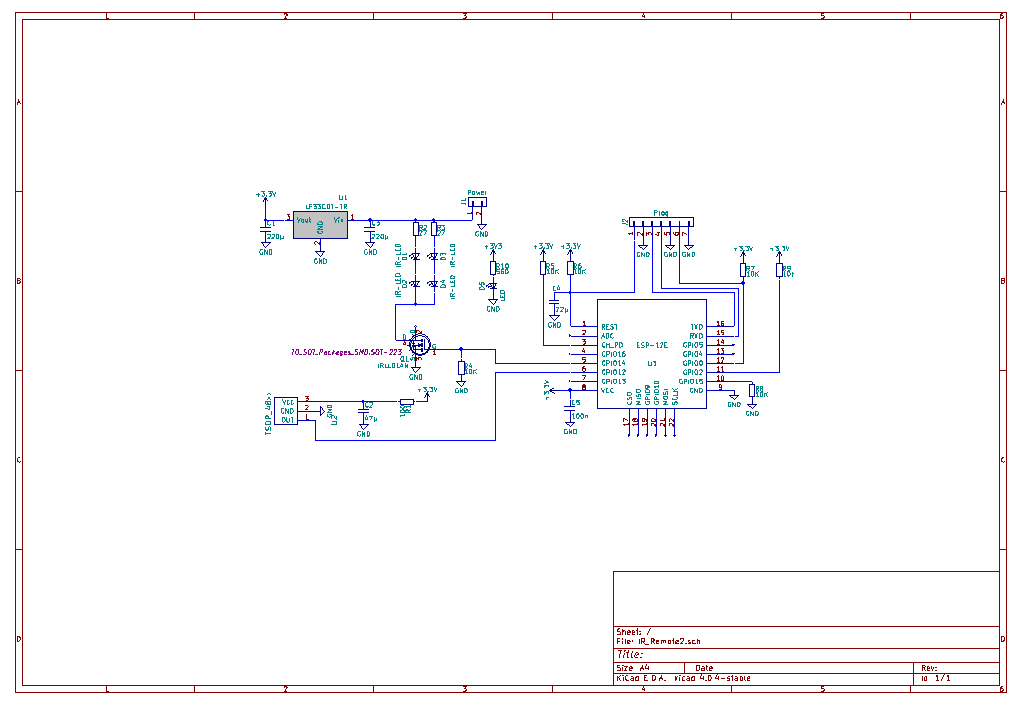
Task: Select the Prog header J2 connector
Action: tap(662, 222)
